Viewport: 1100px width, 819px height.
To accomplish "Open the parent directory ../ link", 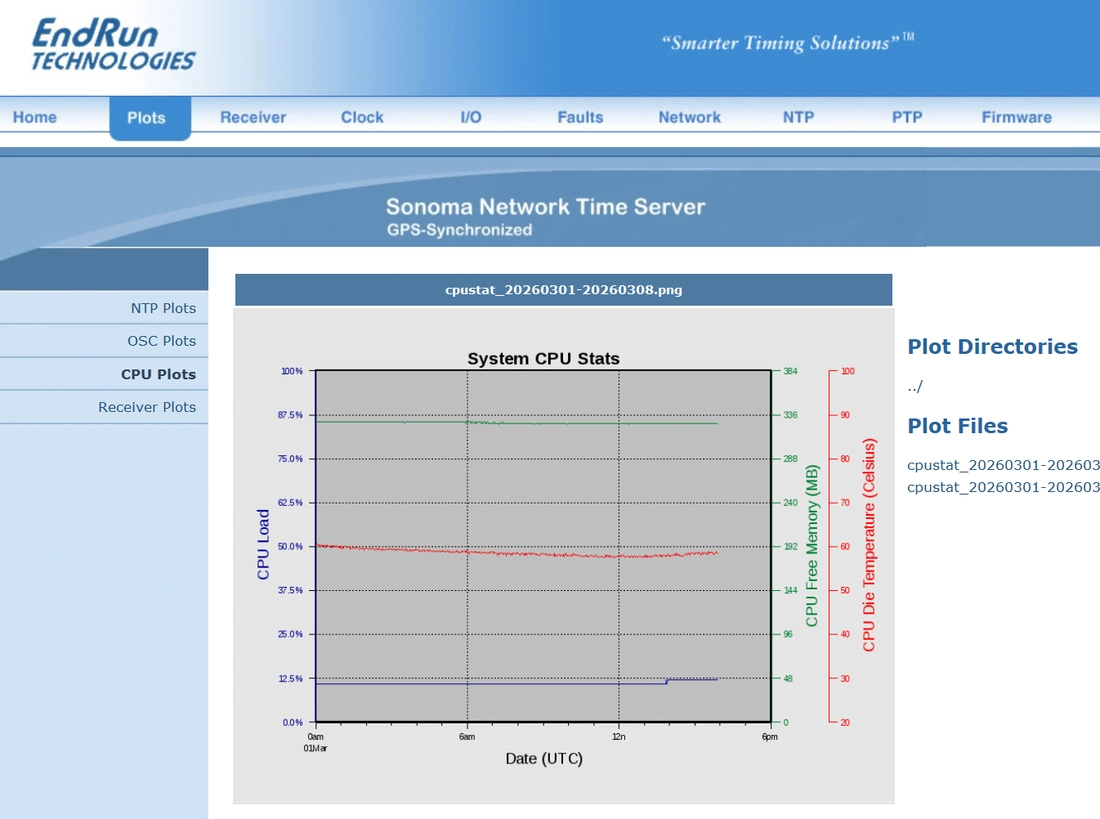I will point(915,386).
